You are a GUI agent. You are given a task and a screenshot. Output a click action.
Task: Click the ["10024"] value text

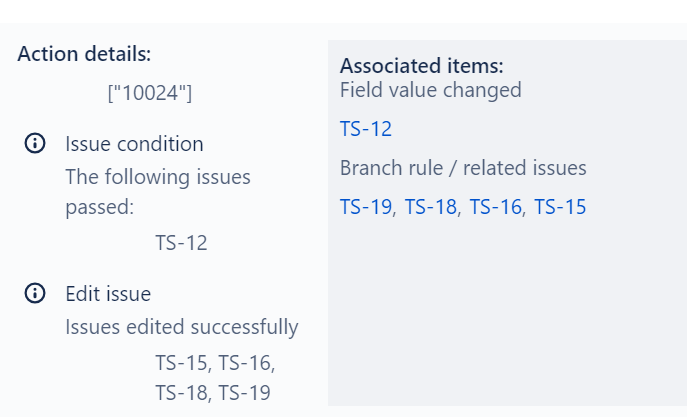click(150, 93)
